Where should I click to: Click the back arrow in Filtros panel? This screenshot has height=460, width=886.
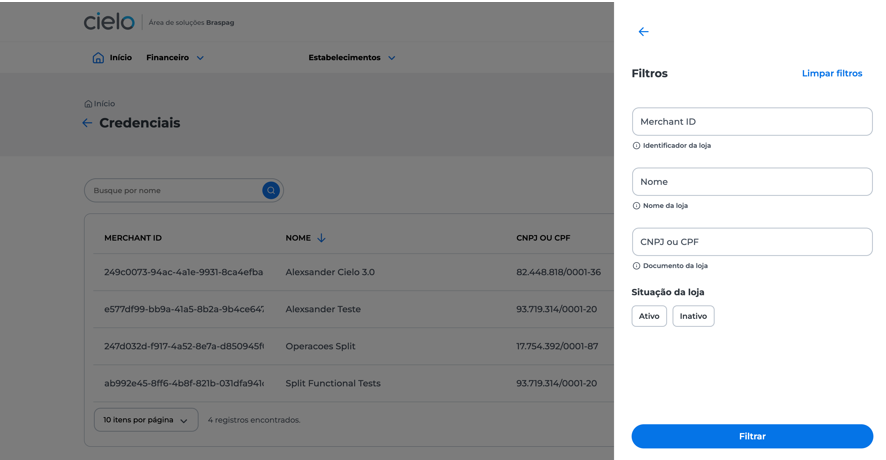643,32
